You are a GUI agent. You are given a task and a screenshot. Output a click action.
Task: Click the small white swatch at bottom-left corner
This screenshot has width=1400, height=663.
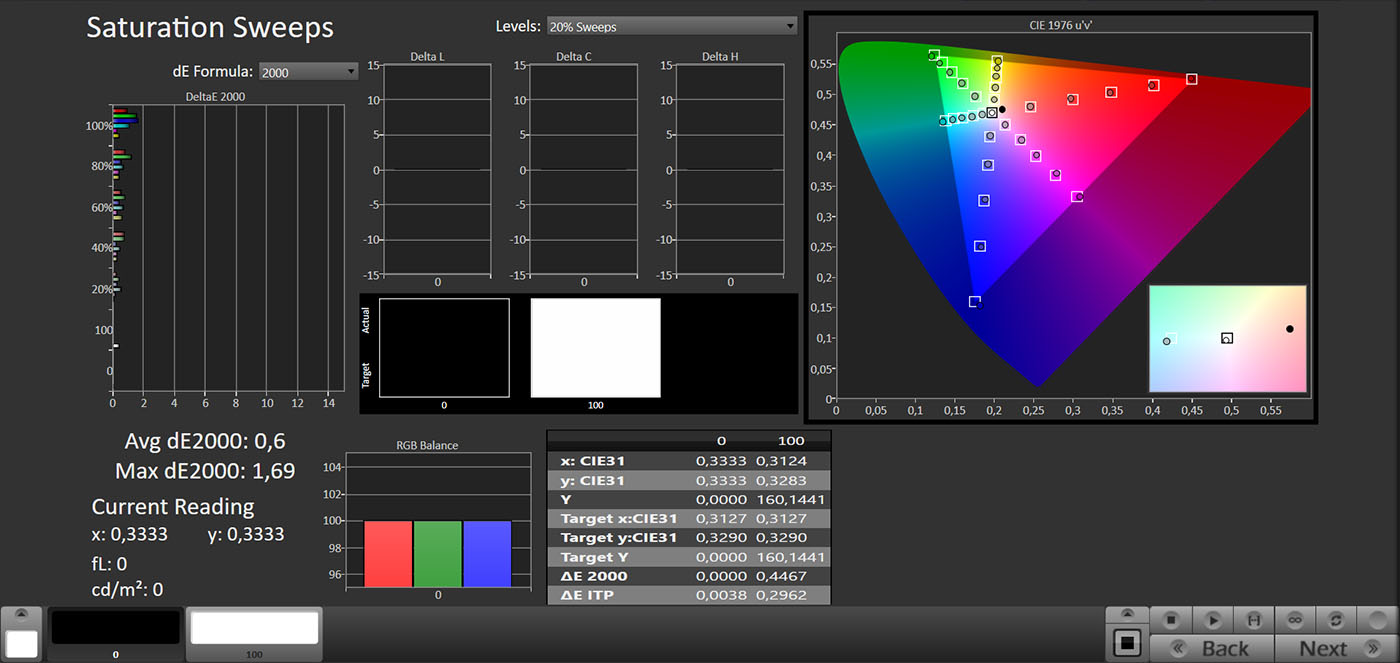pyautogui.click(x=22, y=643)
